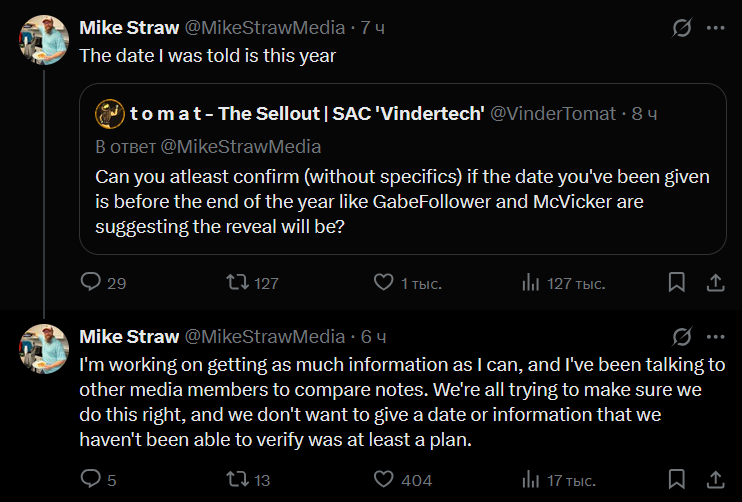Reply to the second tweet with 5 replies
This screenshot has height=502, width=742.
tap(91, 480)
